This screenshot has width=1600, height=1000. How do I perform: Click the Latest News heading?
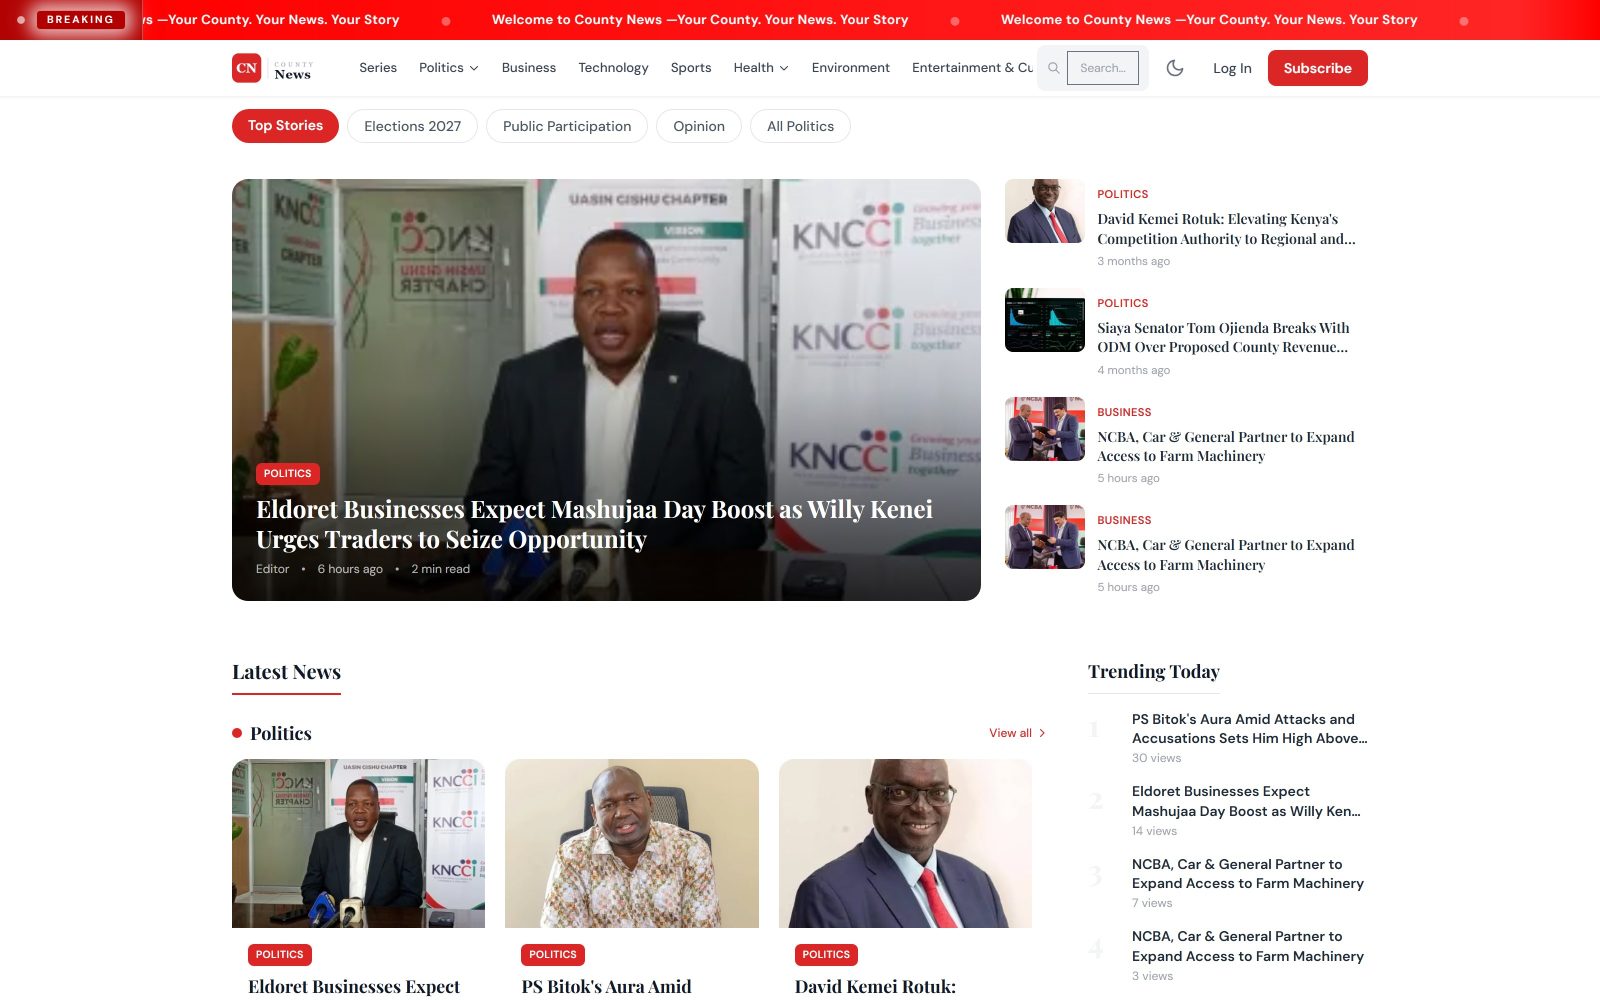coord(286,672)
